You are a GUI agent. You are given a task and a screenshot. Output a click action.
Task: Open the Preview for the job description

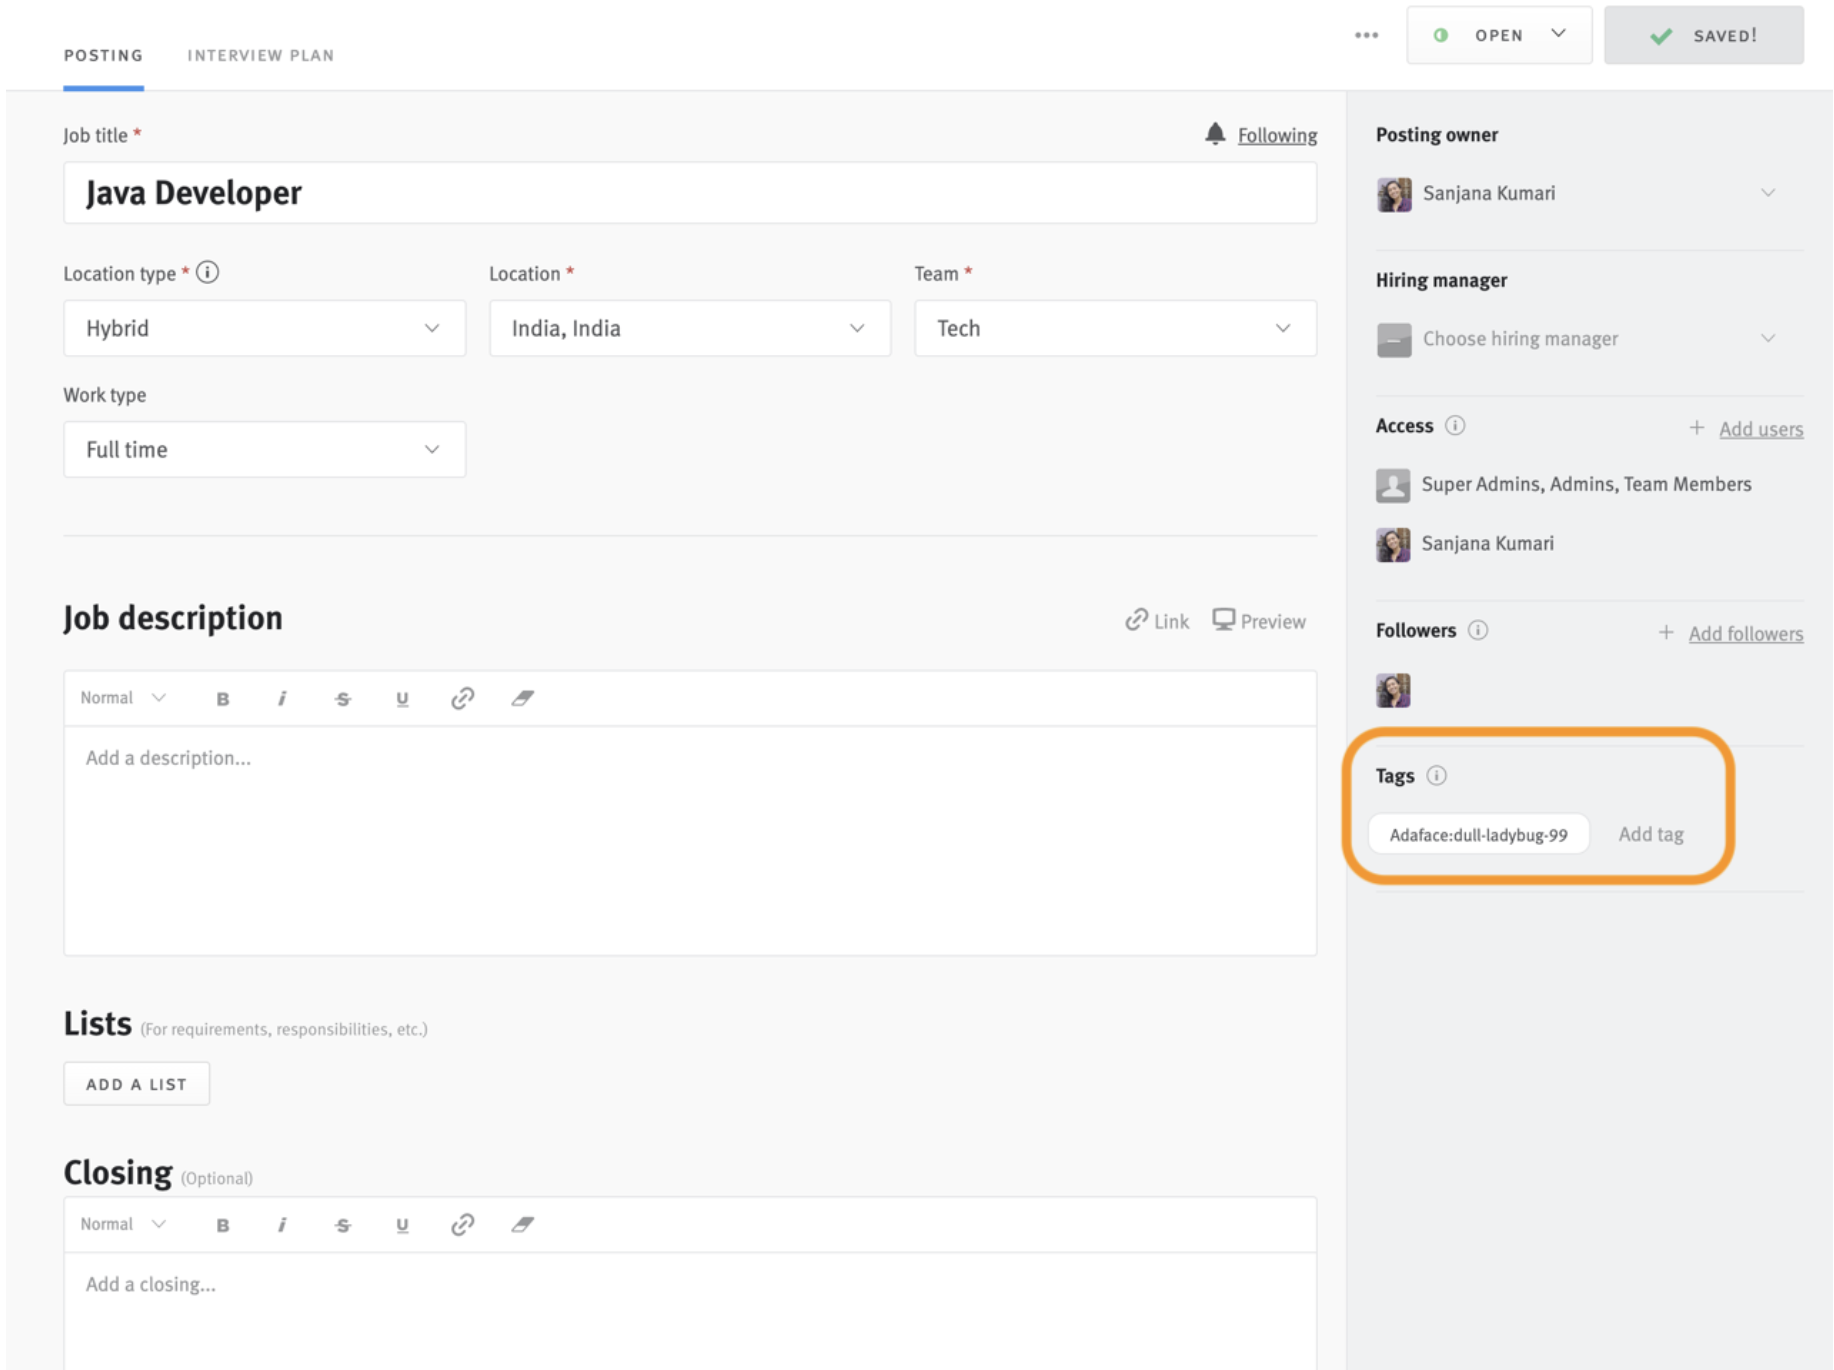pyautogui.click(x=1258, y=620)
